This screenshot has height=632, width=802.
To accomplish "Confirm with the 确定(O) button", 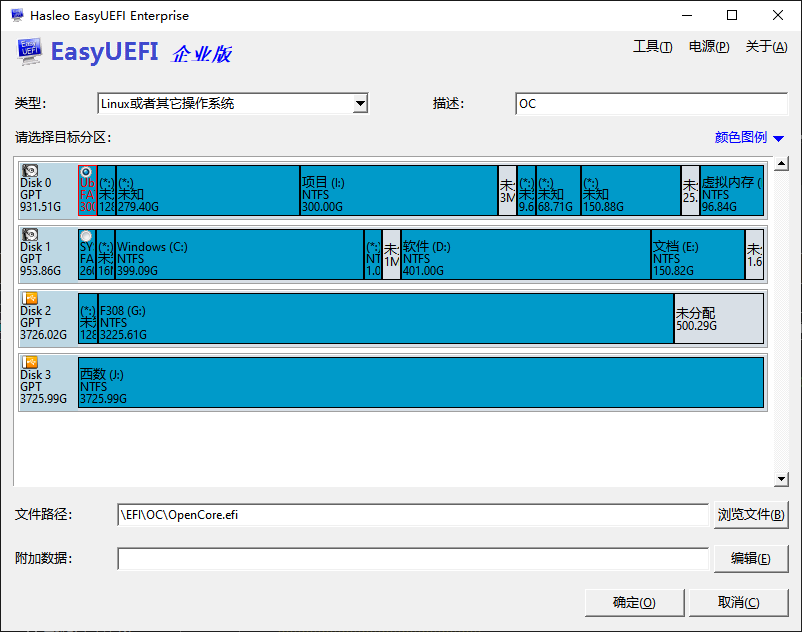I will click(634, 602).
